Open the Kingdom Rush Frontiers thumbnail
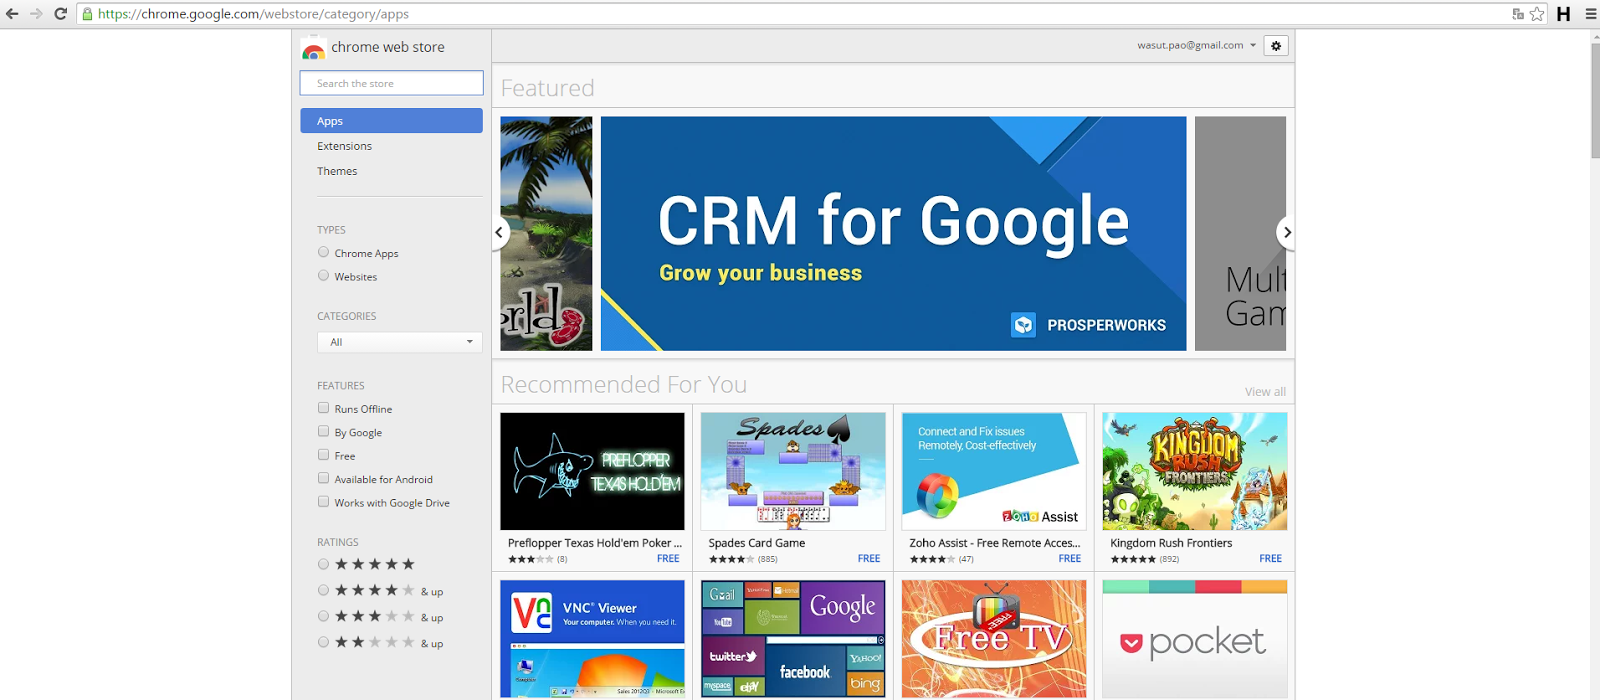Screen dimensions: 1600x700 (x=1195, y=471)
